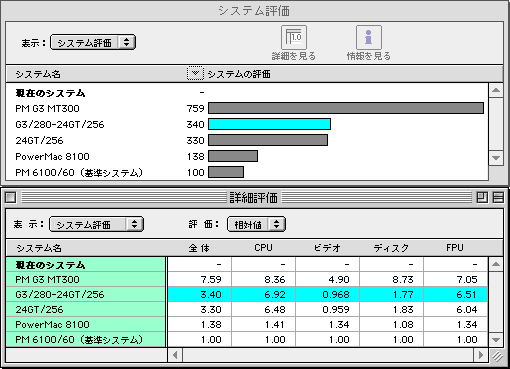This screenshot has width=510, height=369.
Task: Open the 評価 相対値 dropdown
Action: coord(256,224)
